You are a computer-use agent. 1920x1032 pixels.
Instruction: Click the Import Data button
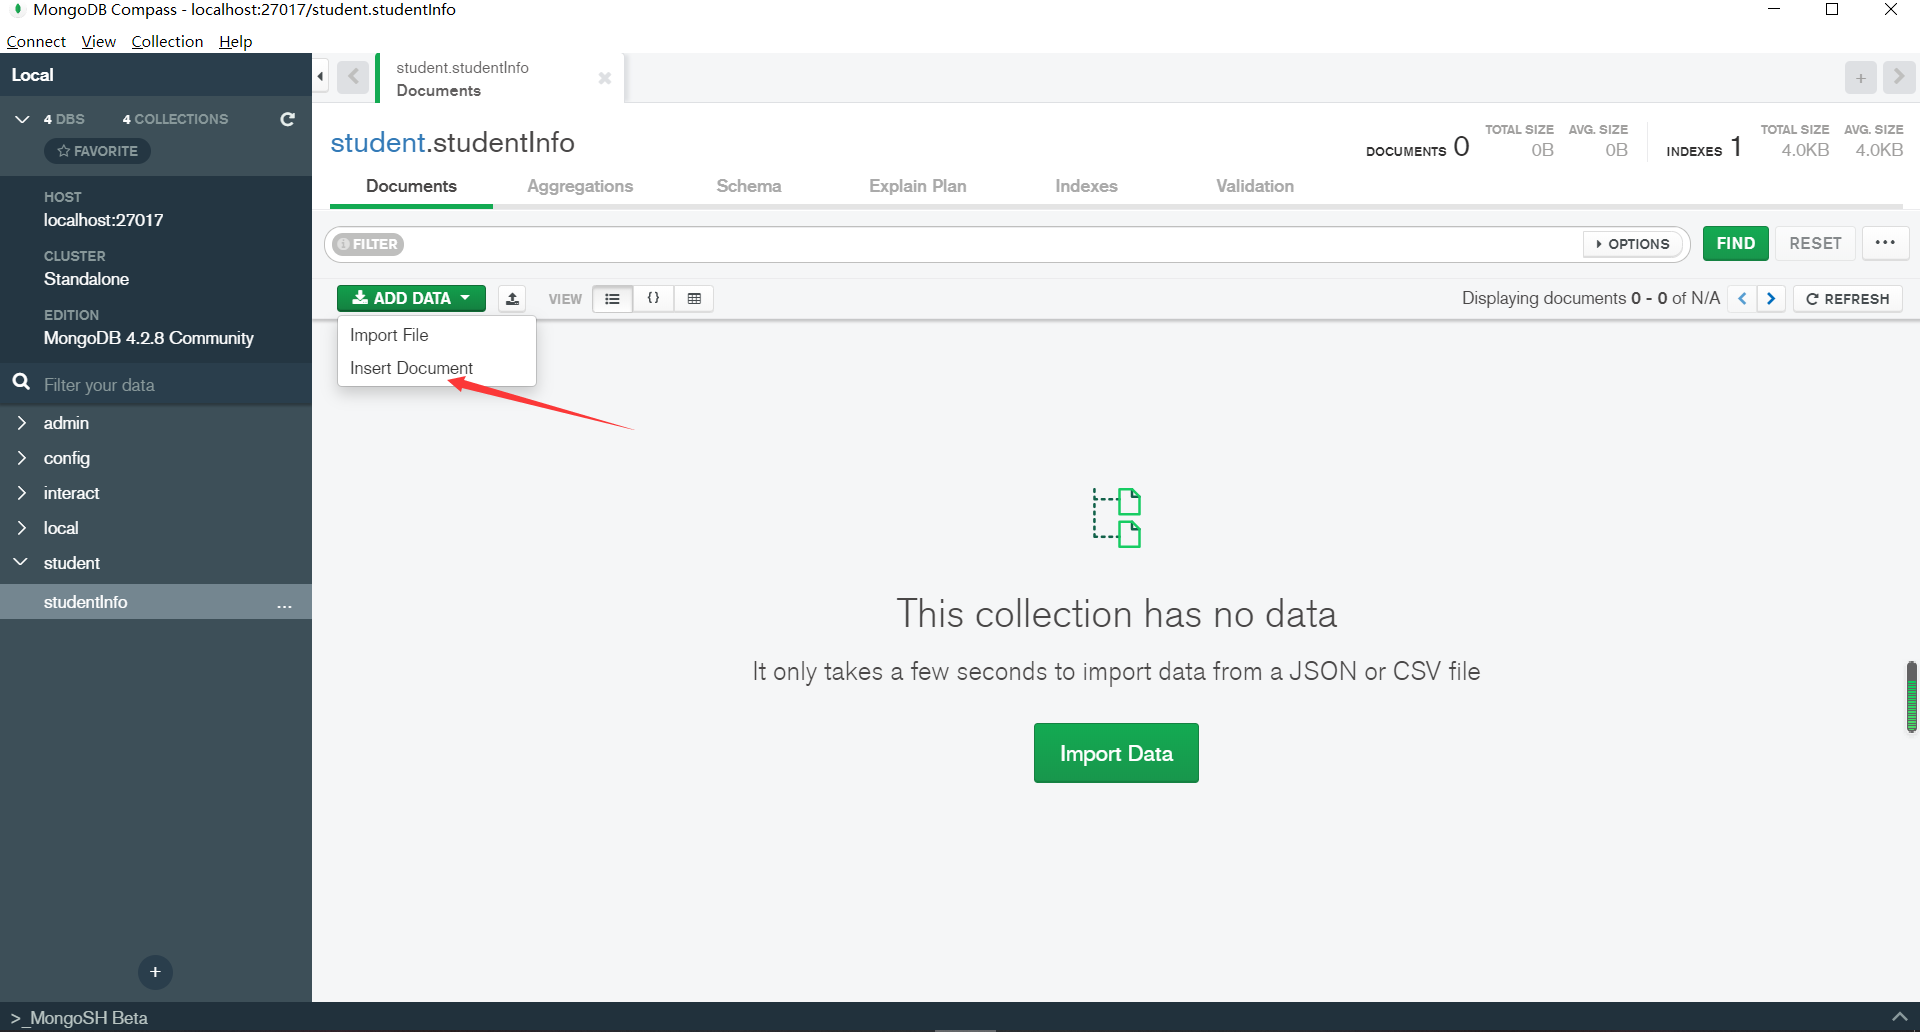pos(1116,753)
